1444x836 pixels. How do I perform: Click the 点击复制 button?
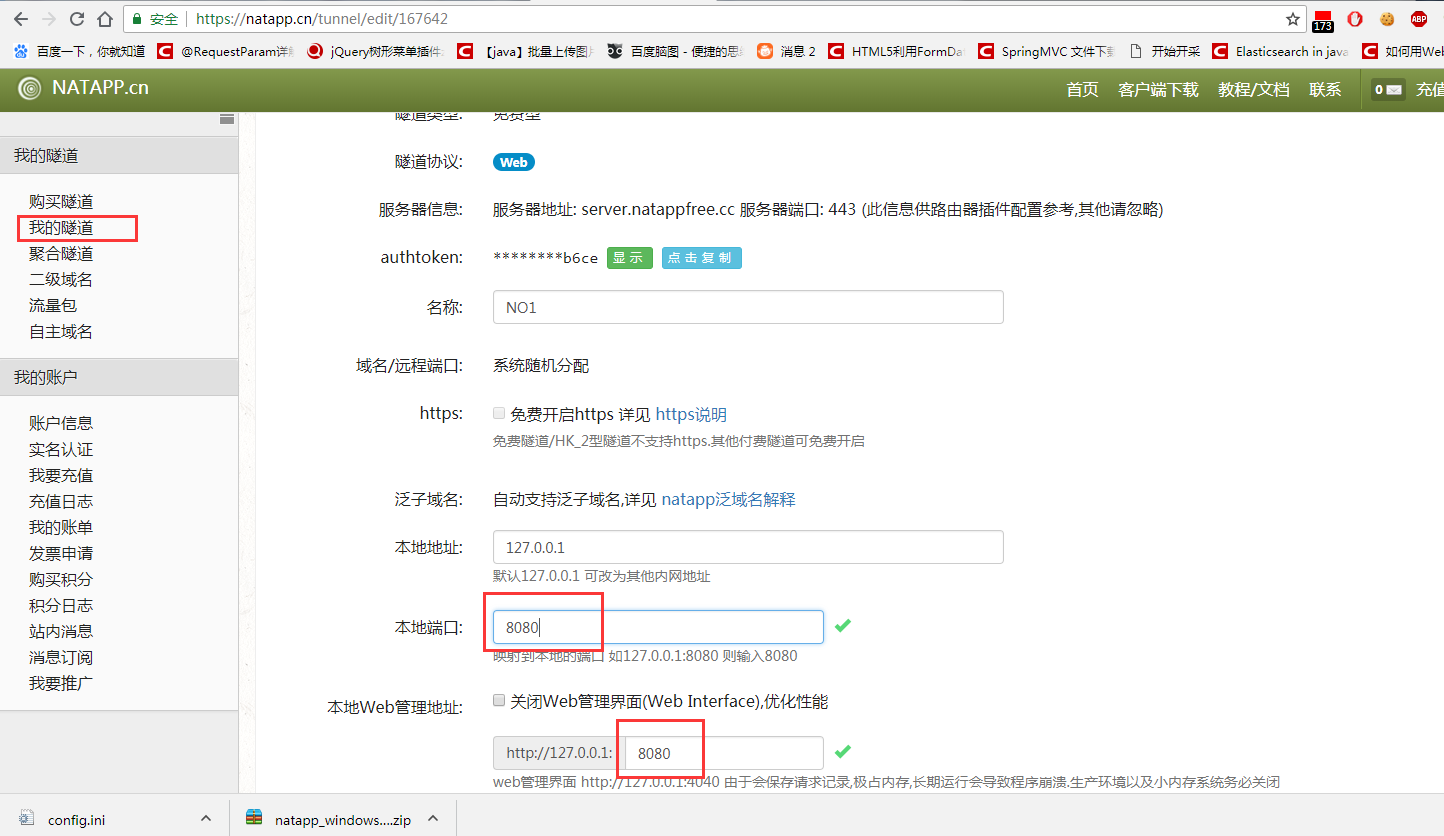701,258
